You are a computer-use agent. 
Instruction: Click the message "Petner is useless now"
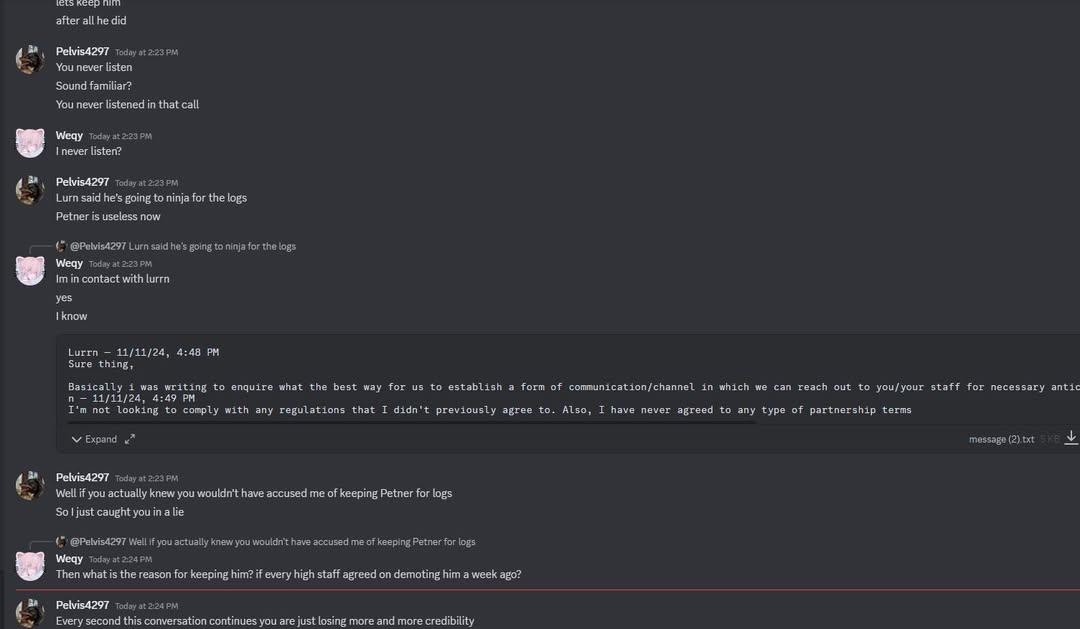[x=108, y=216]
